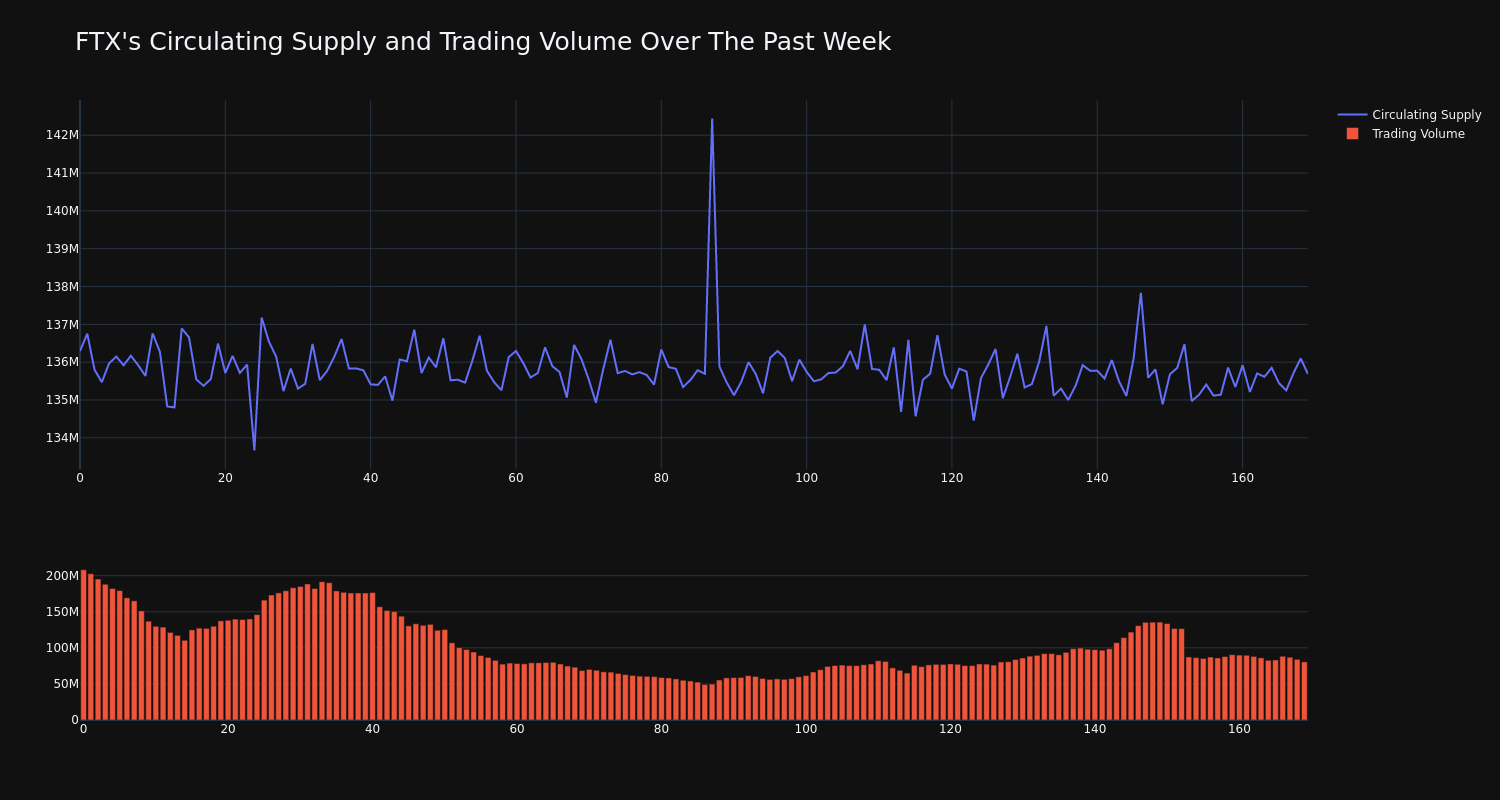Click the x-axis label 120 on supply chart
Viewport: 1500px width, 800px height.
(x=952, y=478)
